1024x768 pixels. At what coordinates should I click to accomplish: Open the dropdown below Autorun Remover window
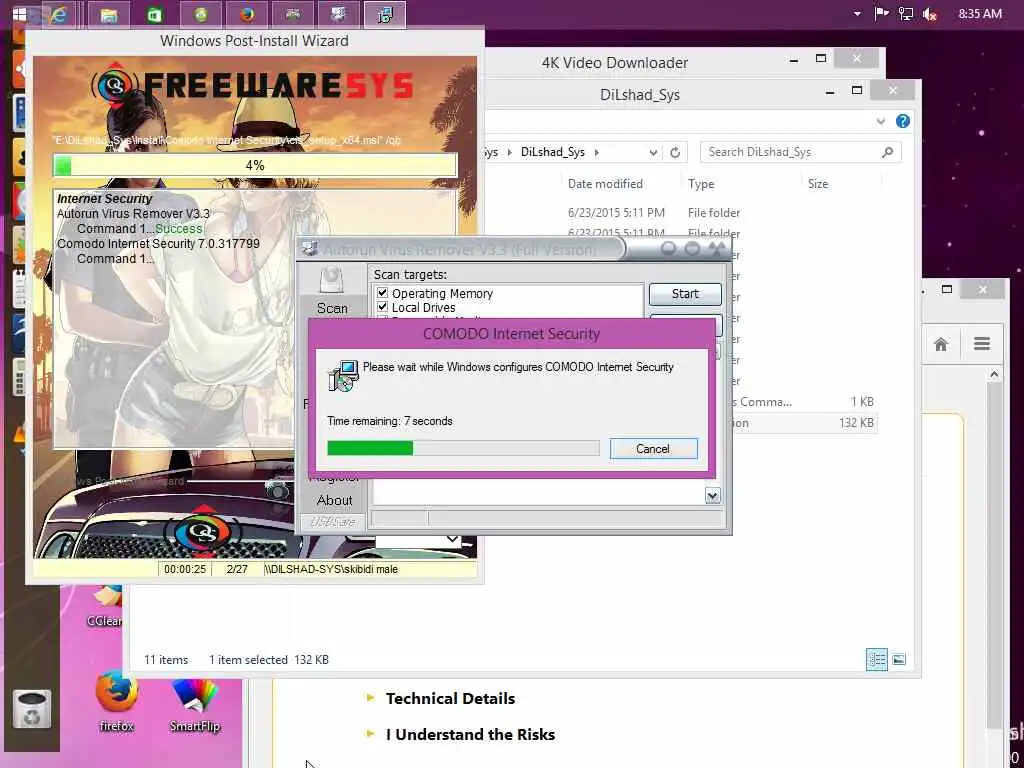coord(452,539)
